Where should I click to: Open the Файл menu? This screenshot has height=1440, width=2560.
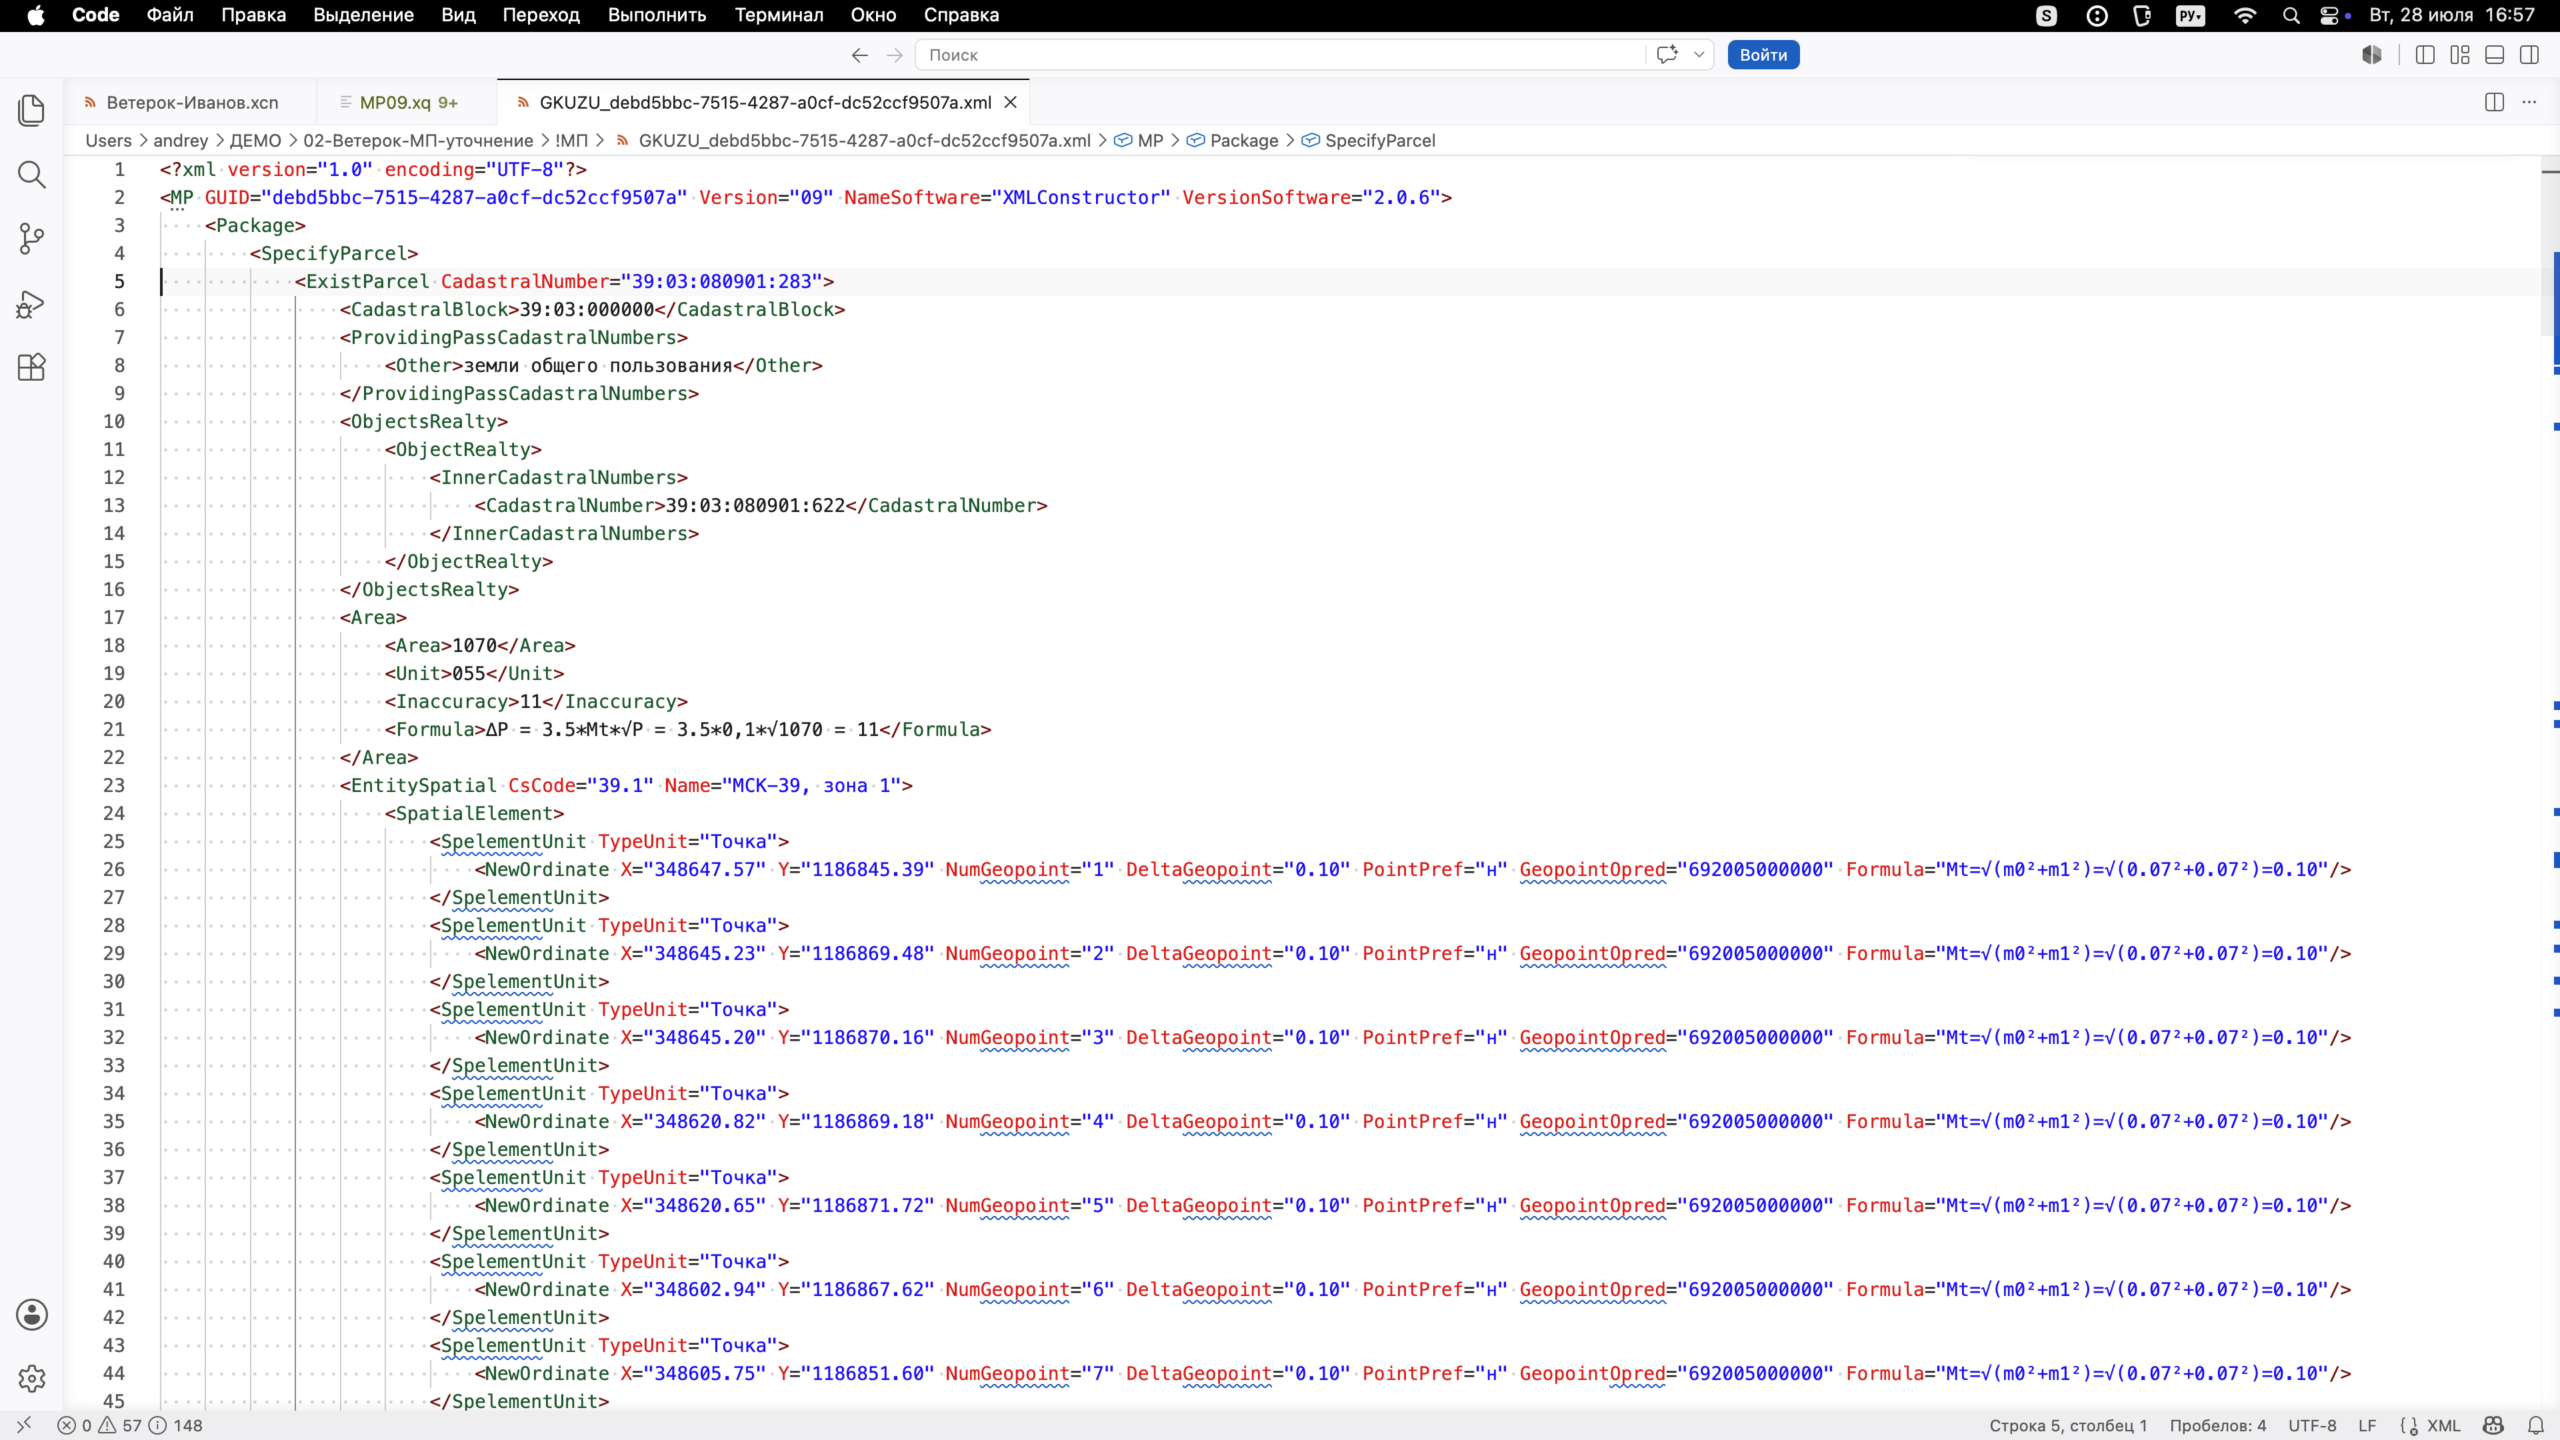(170, 15)
